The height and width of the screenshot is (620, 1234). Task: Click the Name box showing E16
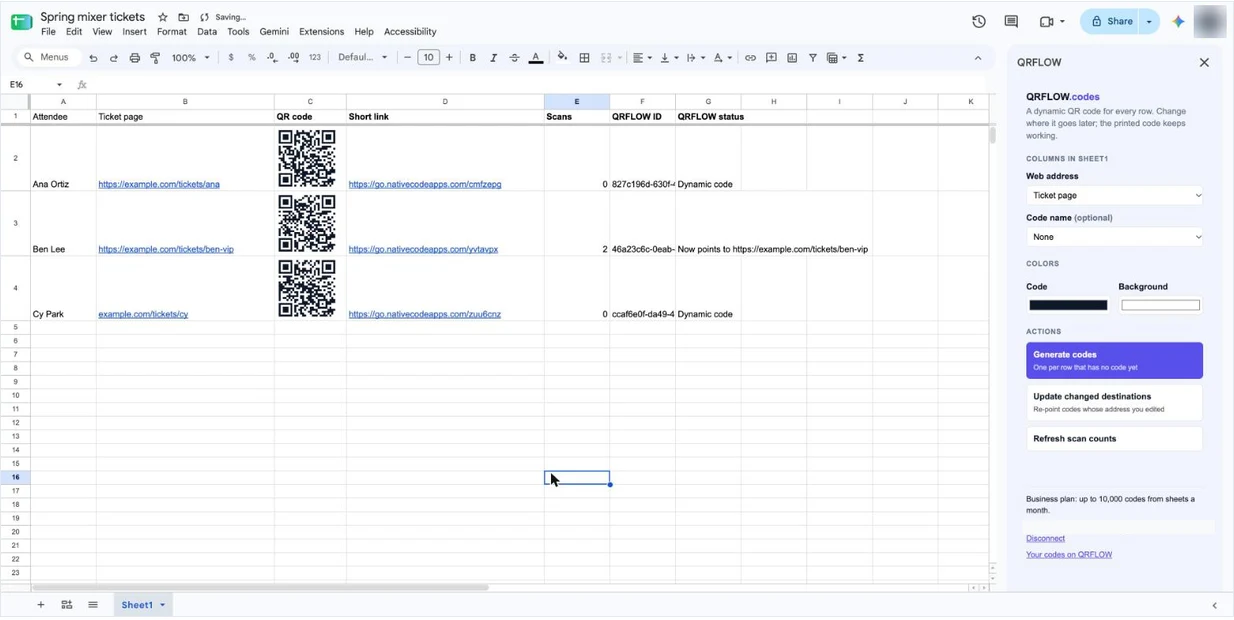(36, 85)
